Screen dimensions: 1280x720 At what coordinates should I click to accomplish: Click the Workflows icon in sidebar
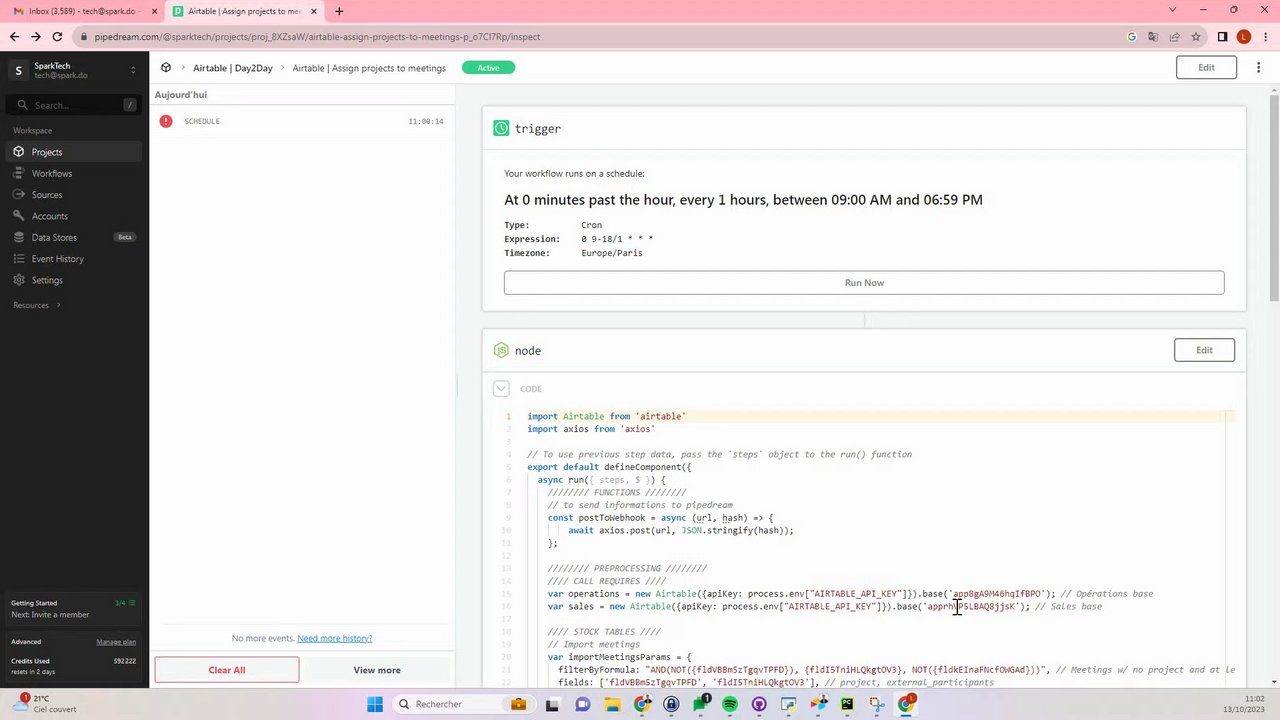pos(19,173)
